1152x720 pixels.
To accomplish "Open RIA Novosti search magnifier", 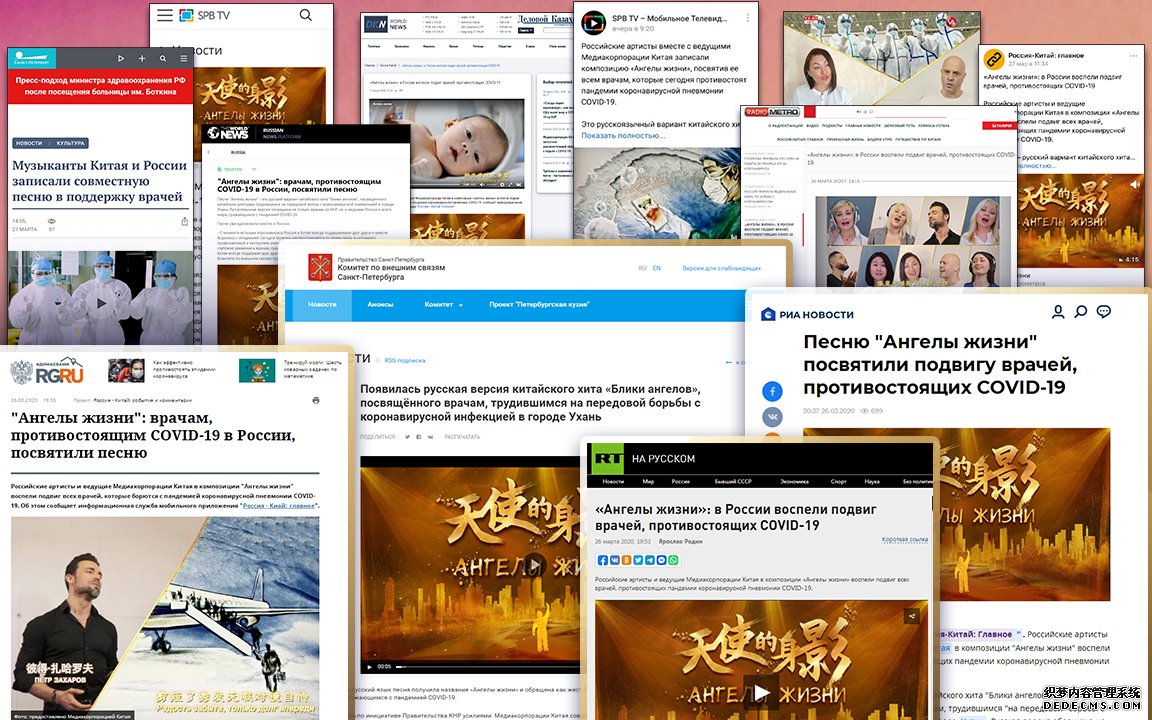I will [1081, 313].
